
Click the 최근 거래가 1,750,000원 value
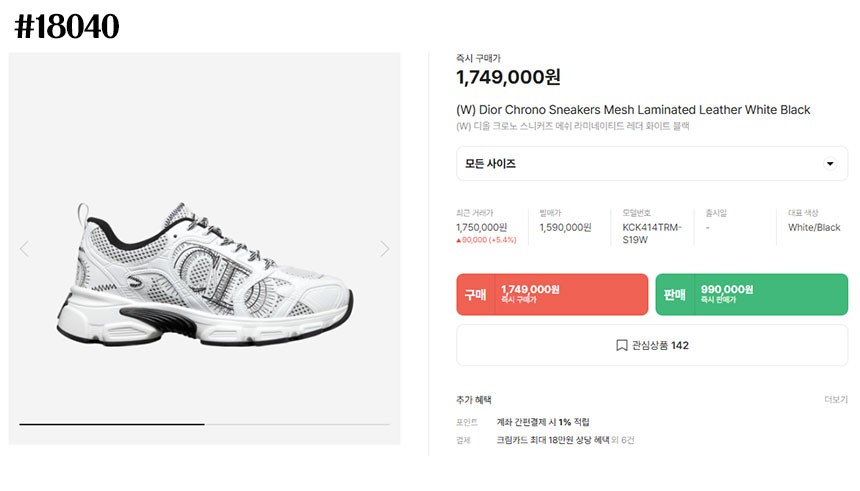pos(481,227)
